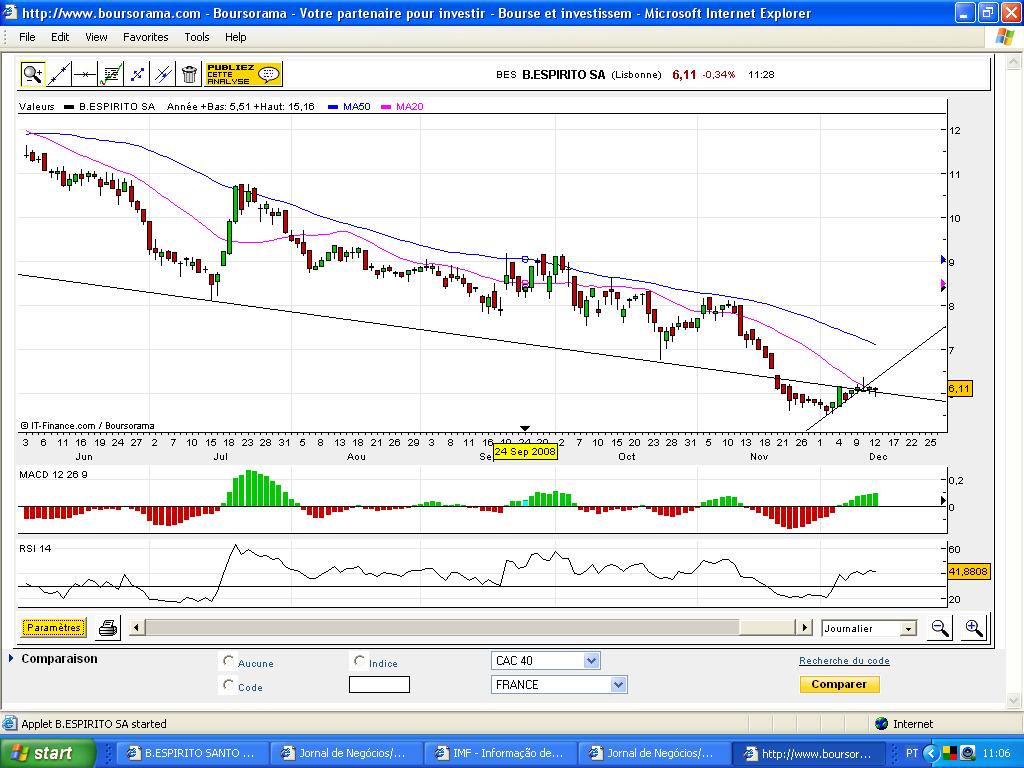Click the 41,8808 RSI value label
Viewport: 1024px width, 768px height.
[x=968, y=571]
